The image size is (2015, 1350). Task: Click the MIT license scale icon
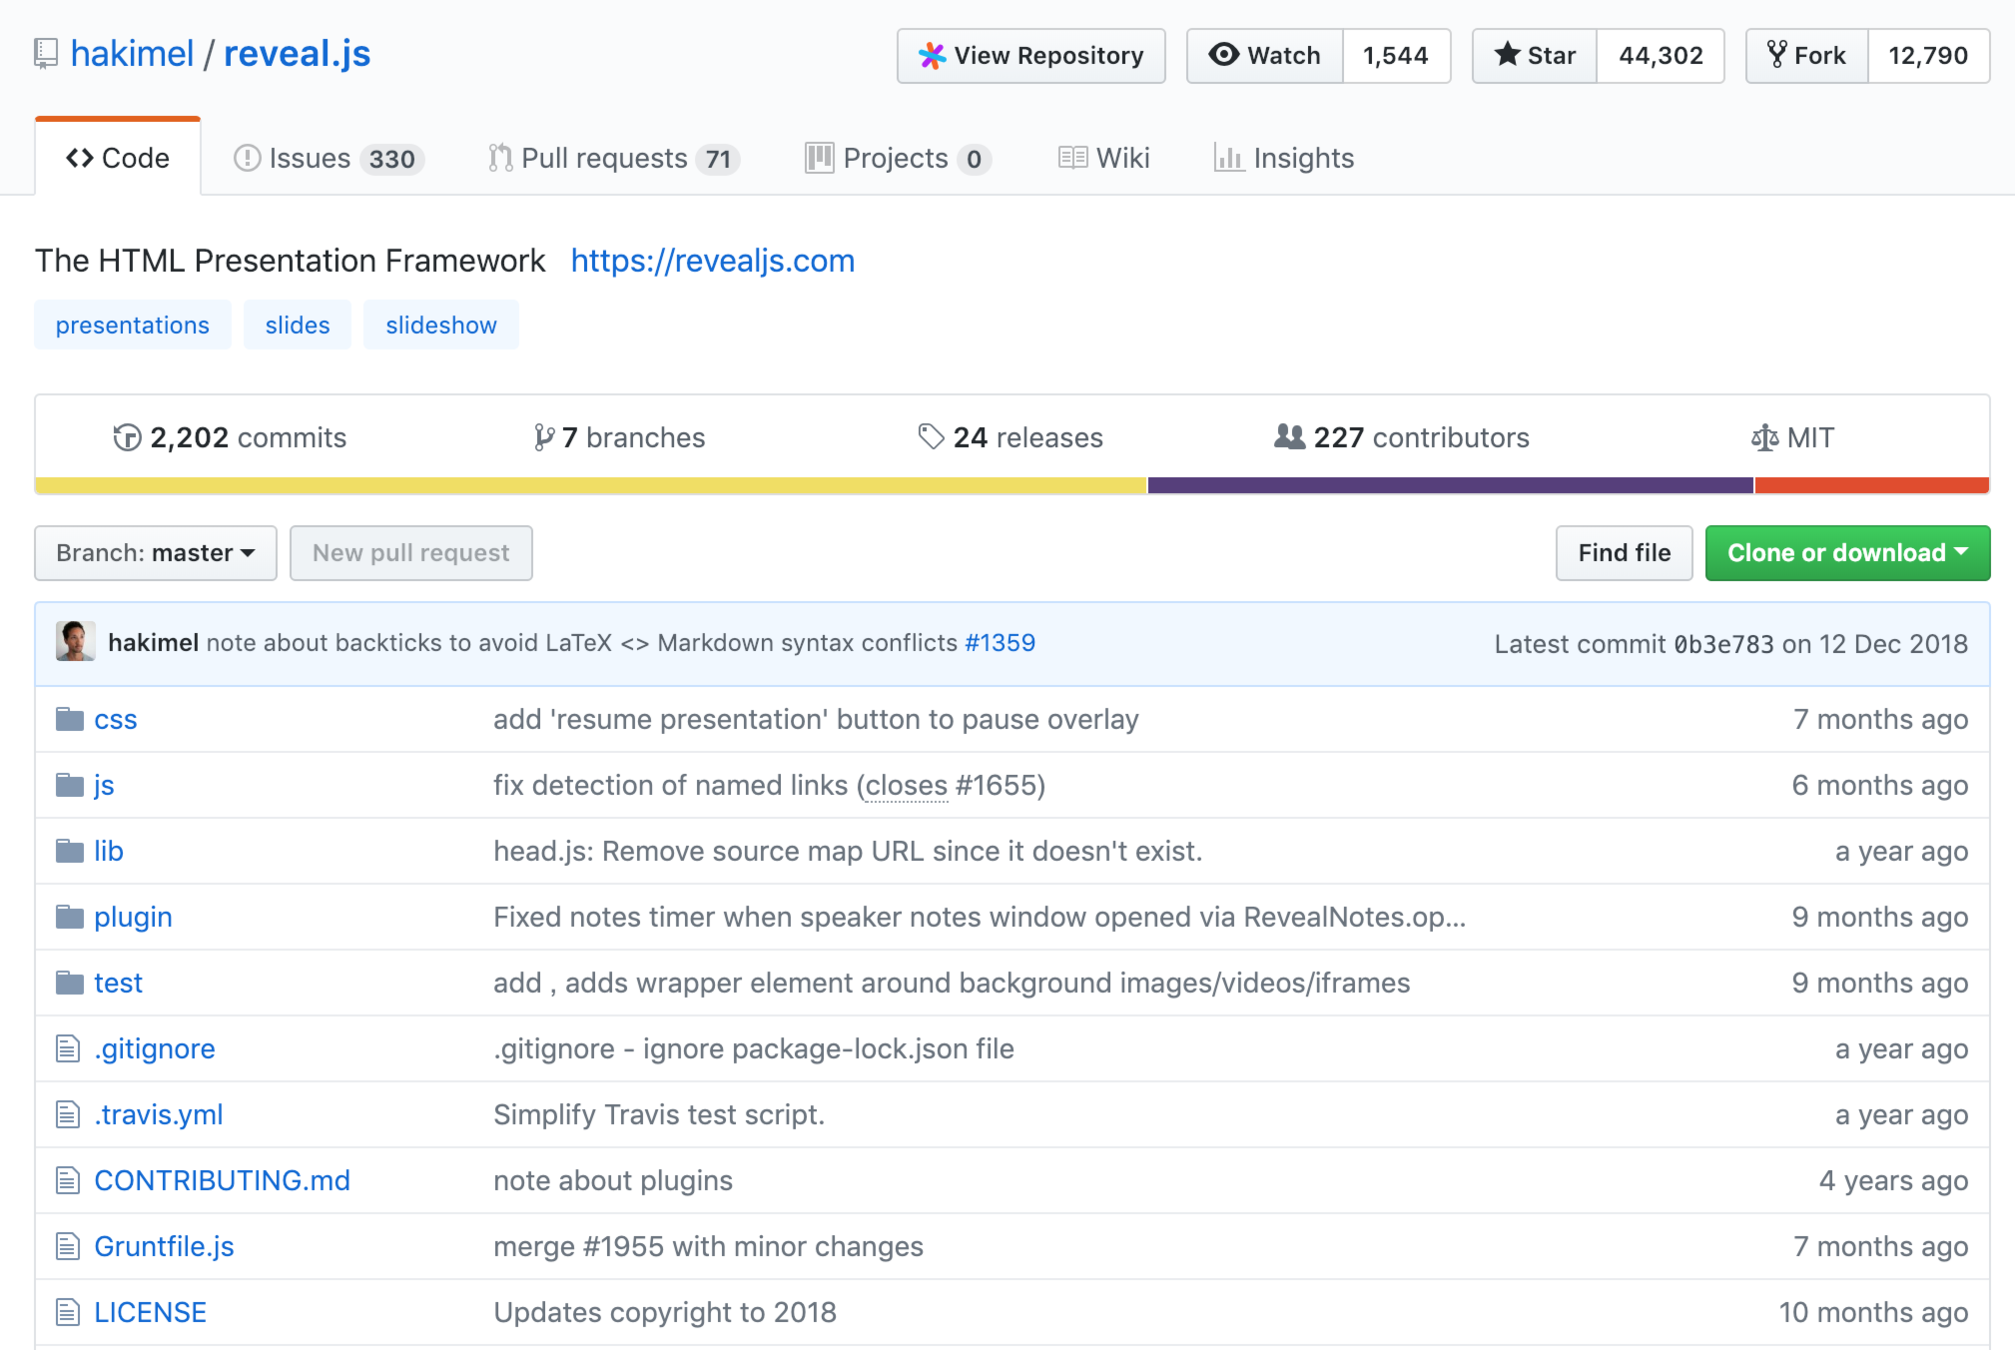pyautogui.click(x=1764, y=438)
